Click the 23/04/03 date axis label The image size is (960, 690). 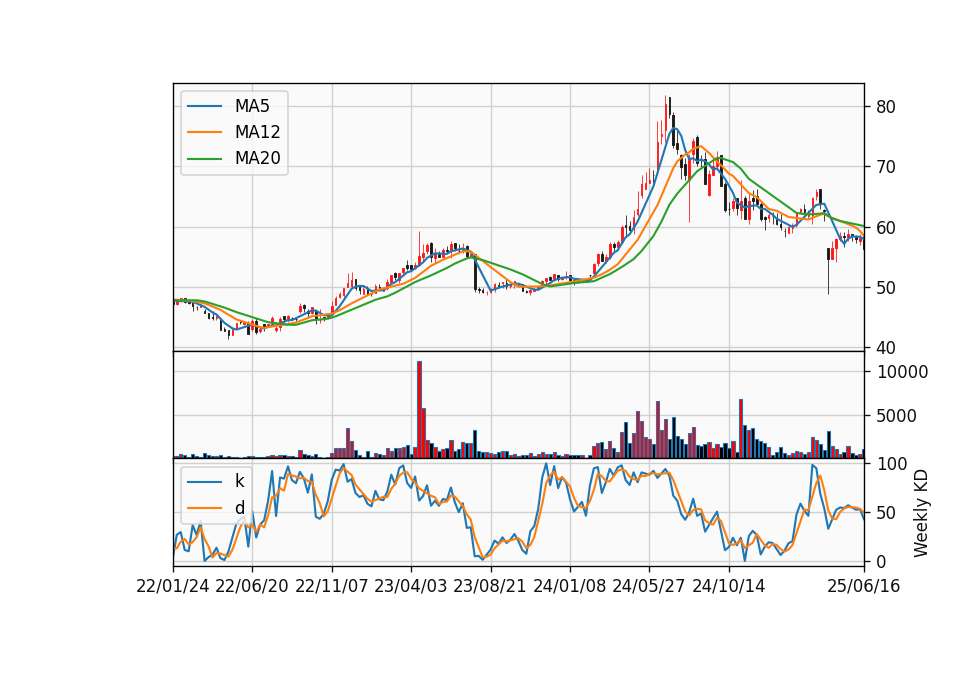pyautogui.click(x=411, y=586)
